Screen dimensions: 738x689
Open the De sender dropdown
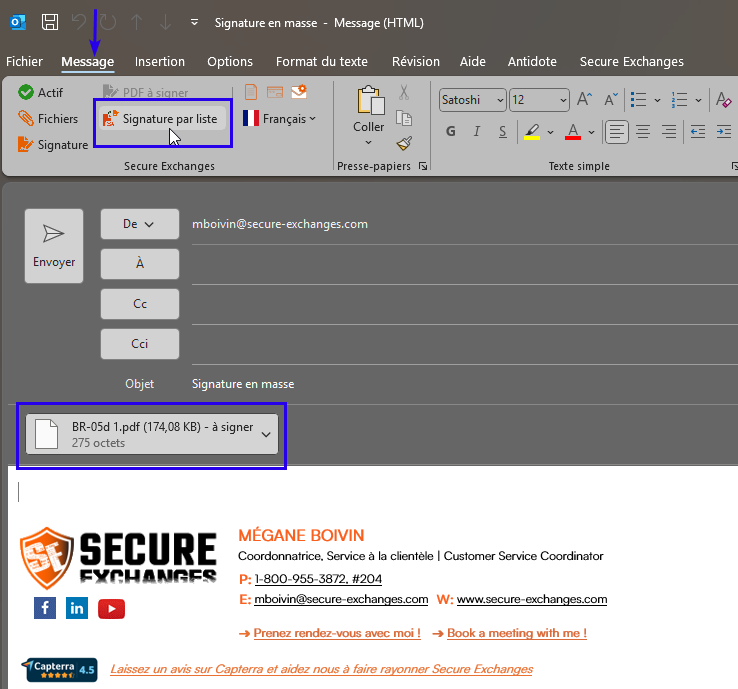click(140, 224)
